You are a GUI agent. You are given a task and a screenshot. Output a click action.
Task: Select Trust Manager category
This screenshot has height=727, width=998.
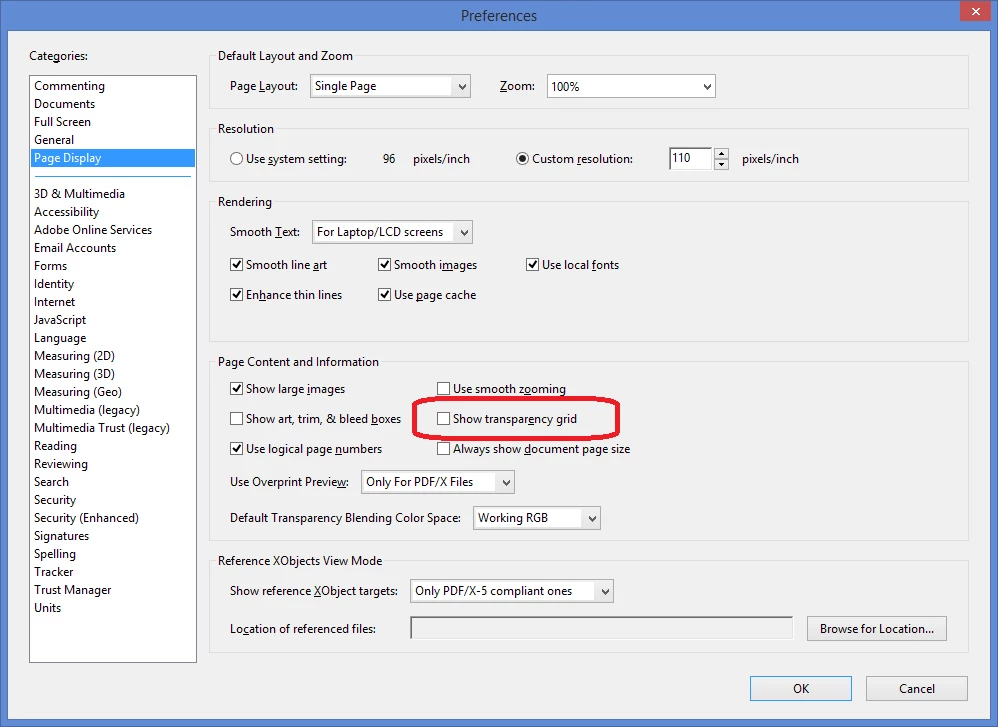tap(73, 590)
